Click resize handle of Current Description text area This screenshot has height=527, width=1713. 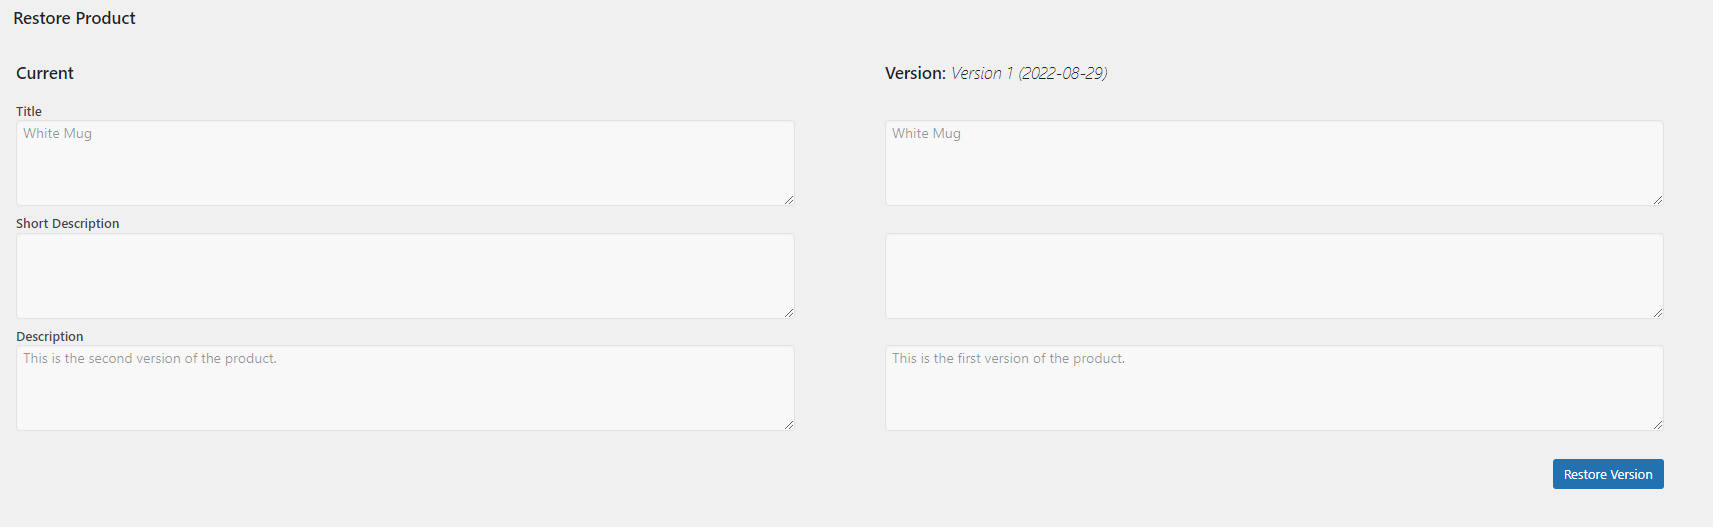(789, 425)
